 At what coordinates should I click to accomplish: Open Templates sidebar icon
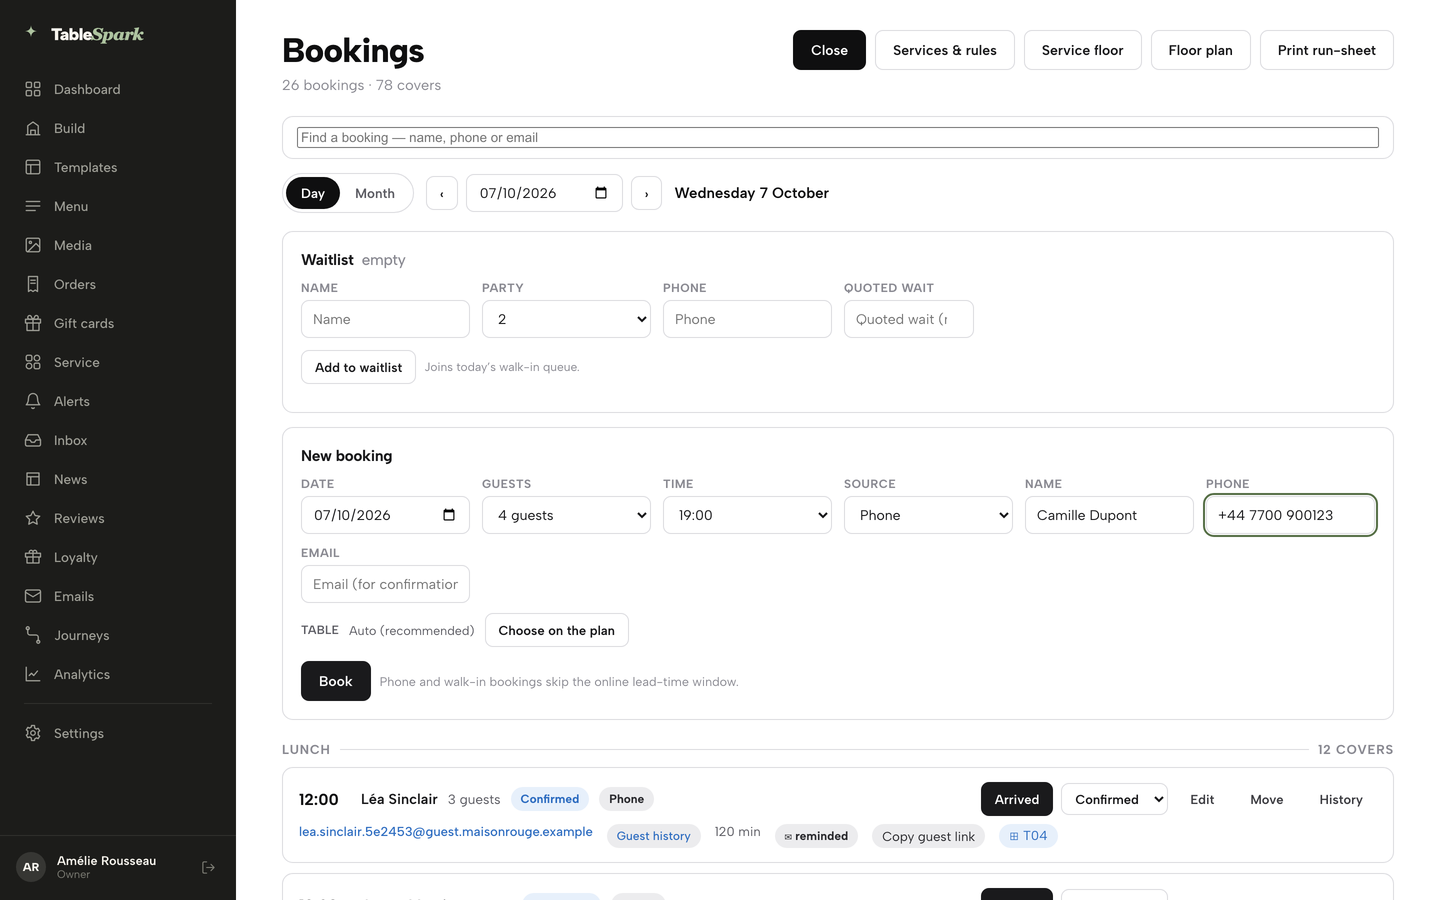[x=33, y=167]
